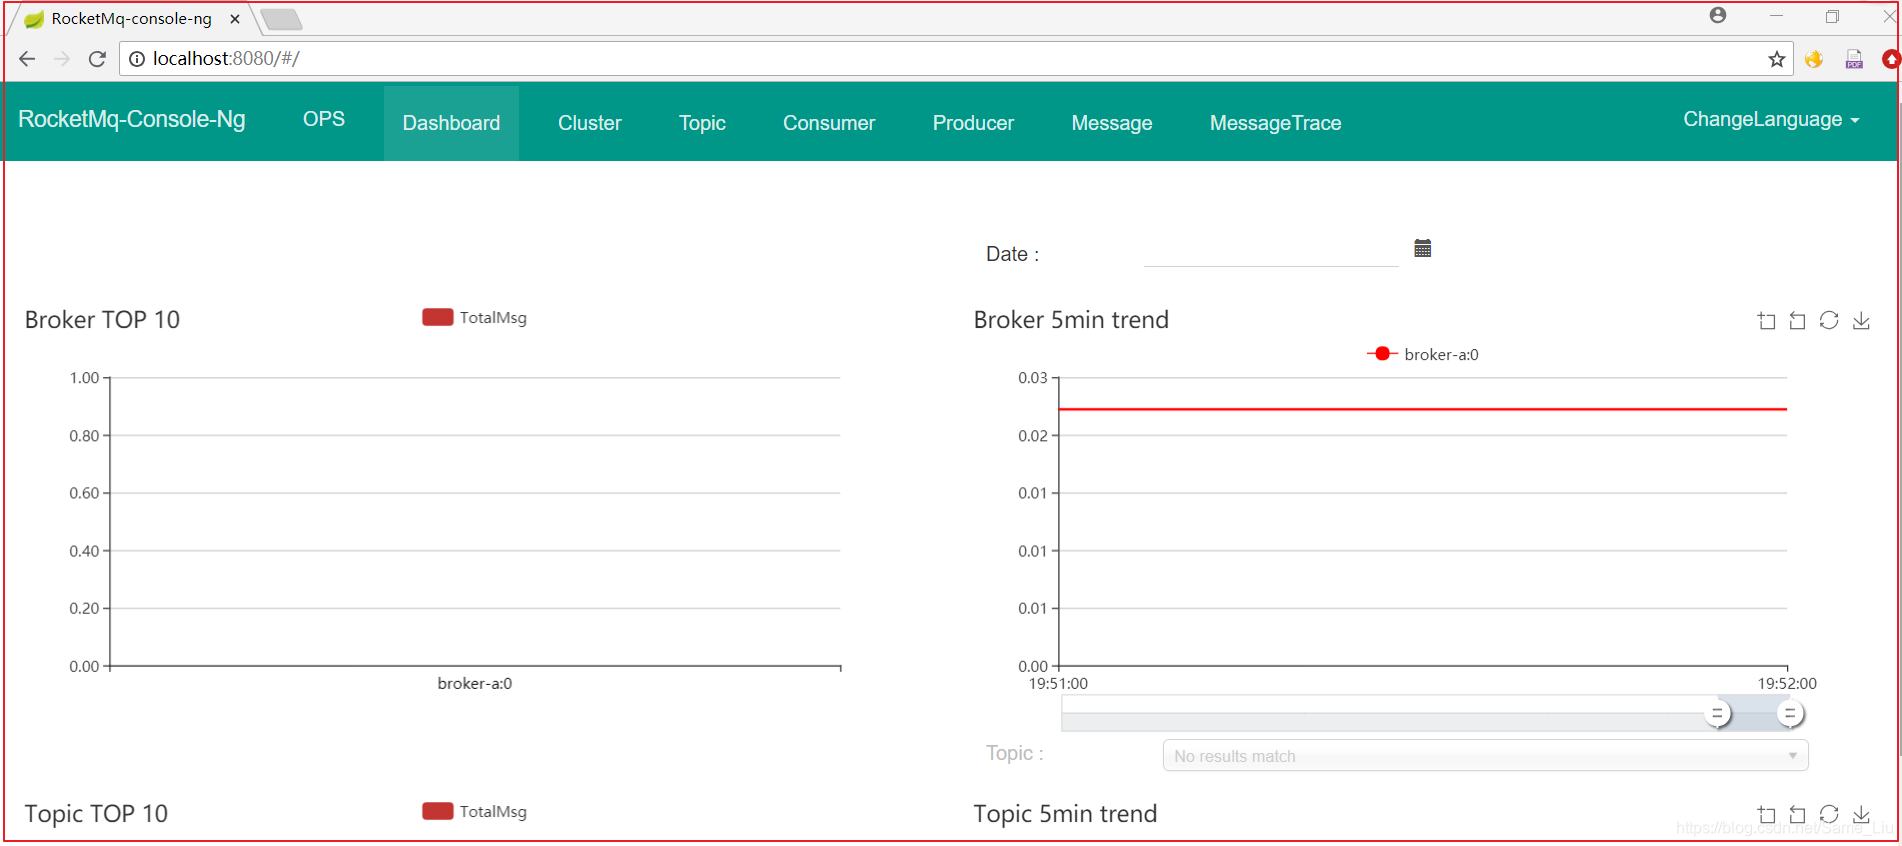This screenshot has height=846, width=1902.
Task: Click the Date input field
Action: click(1271, 253)
